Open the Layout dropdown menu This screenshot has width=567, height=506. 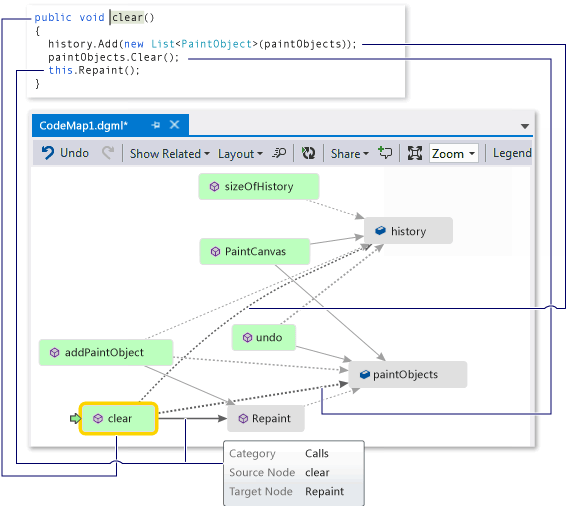coord(240,154)
